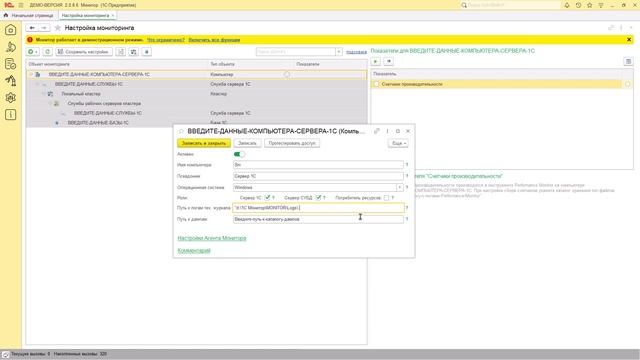Open the main hamburger menu in title bar
Viewport: 640px width, 360px height.
coord(21,5)
